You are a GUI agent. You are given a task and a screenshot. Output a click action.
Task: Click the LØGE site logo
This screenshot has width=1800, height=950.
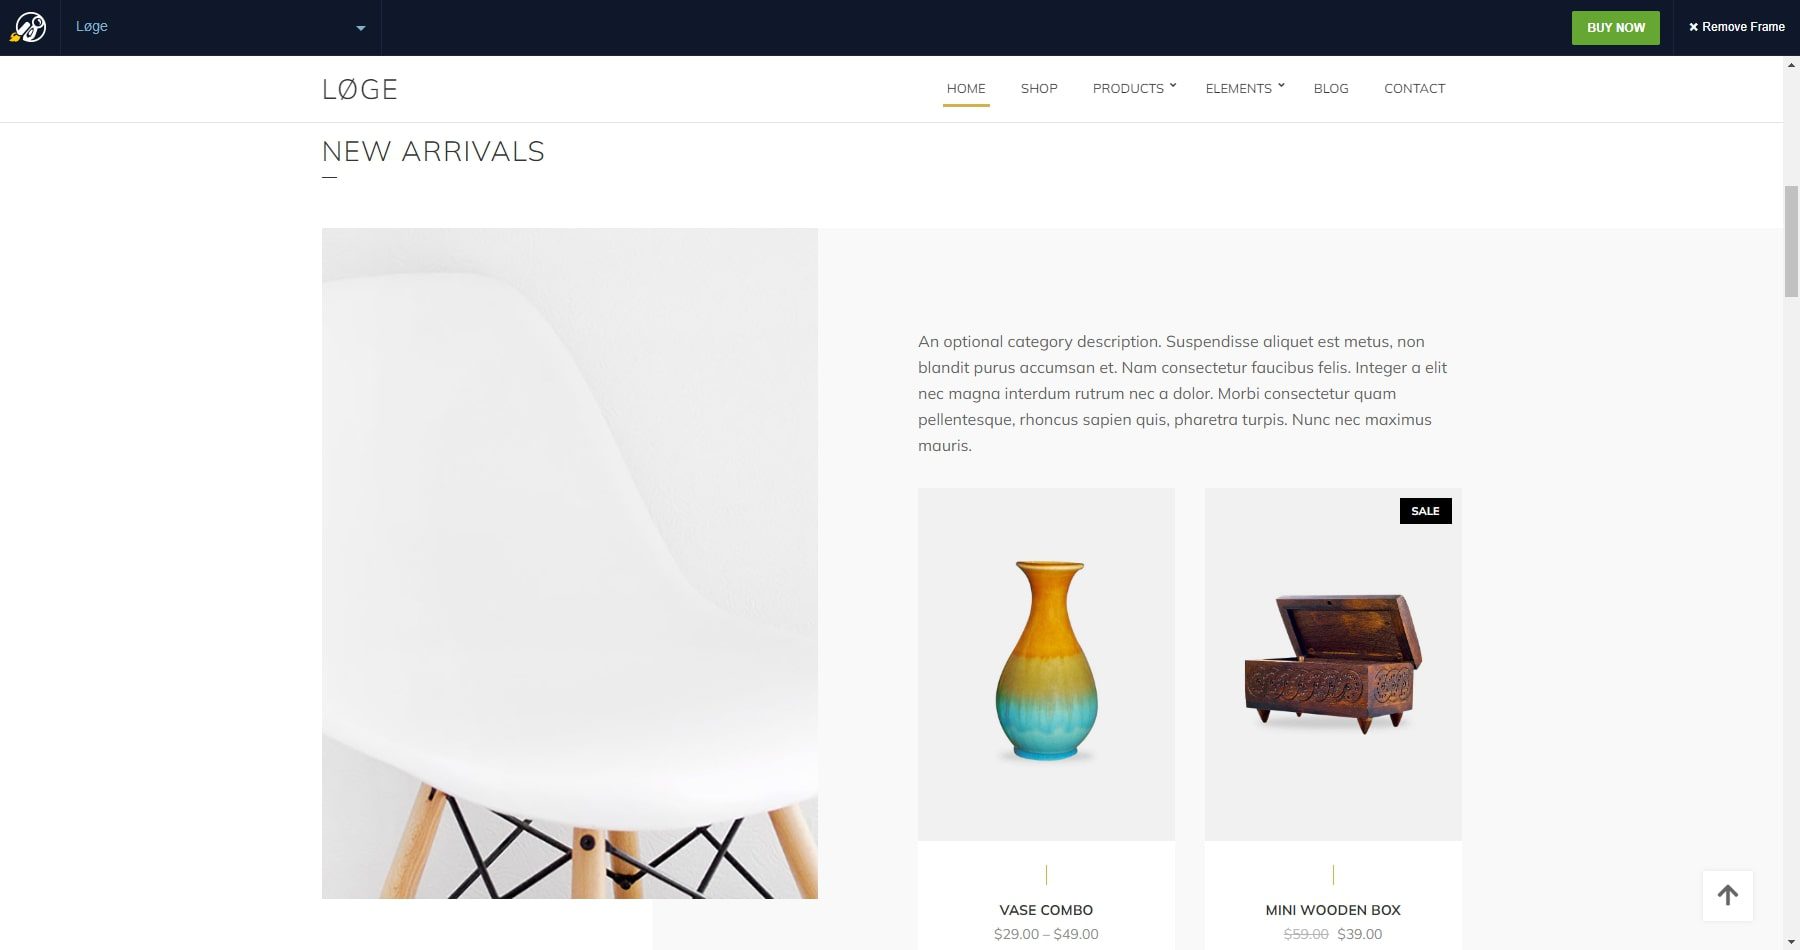click(x=360, y=90)
